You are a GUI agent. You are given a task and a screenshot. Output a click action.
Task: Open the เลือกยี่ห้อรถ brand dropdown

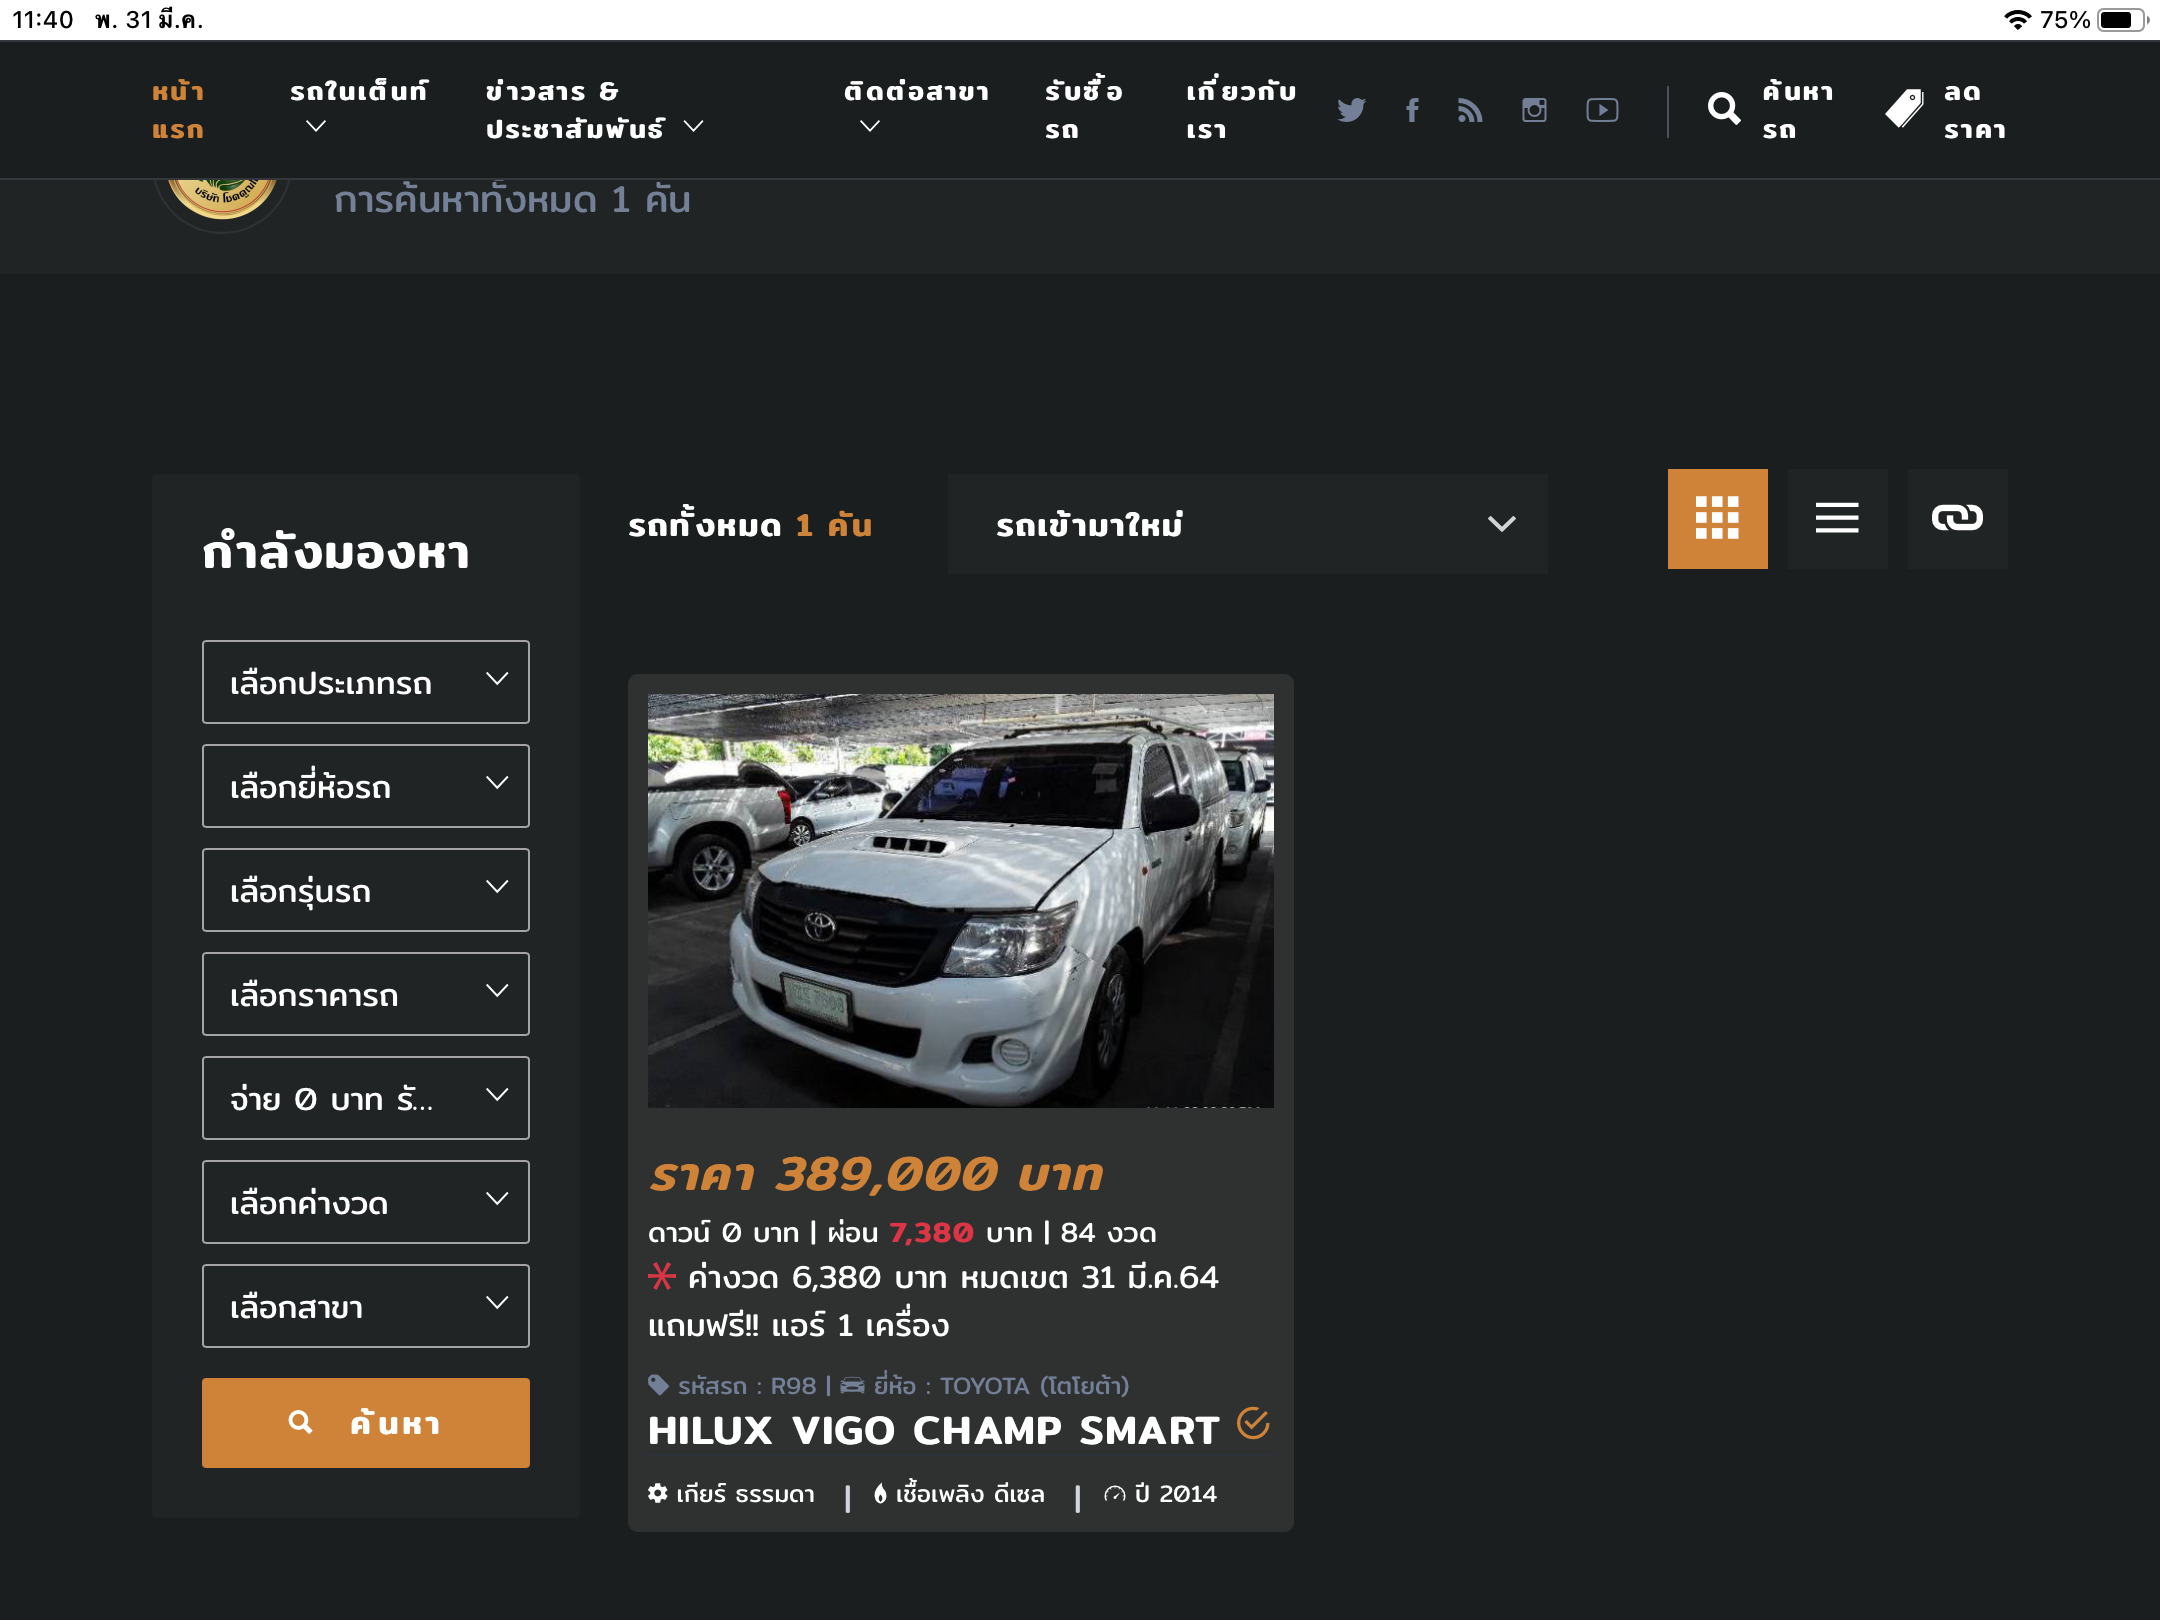(366, 786)
